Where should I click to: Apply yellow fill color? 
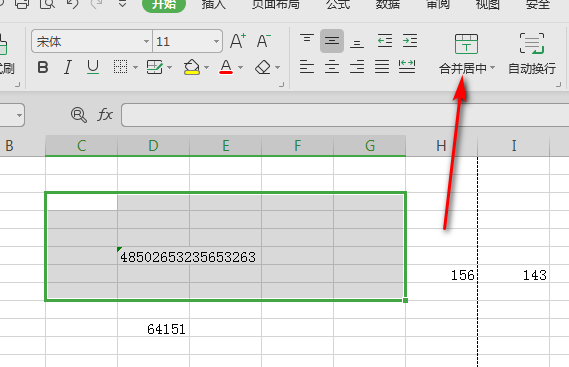pyautogui.click(x=192, y=67)
